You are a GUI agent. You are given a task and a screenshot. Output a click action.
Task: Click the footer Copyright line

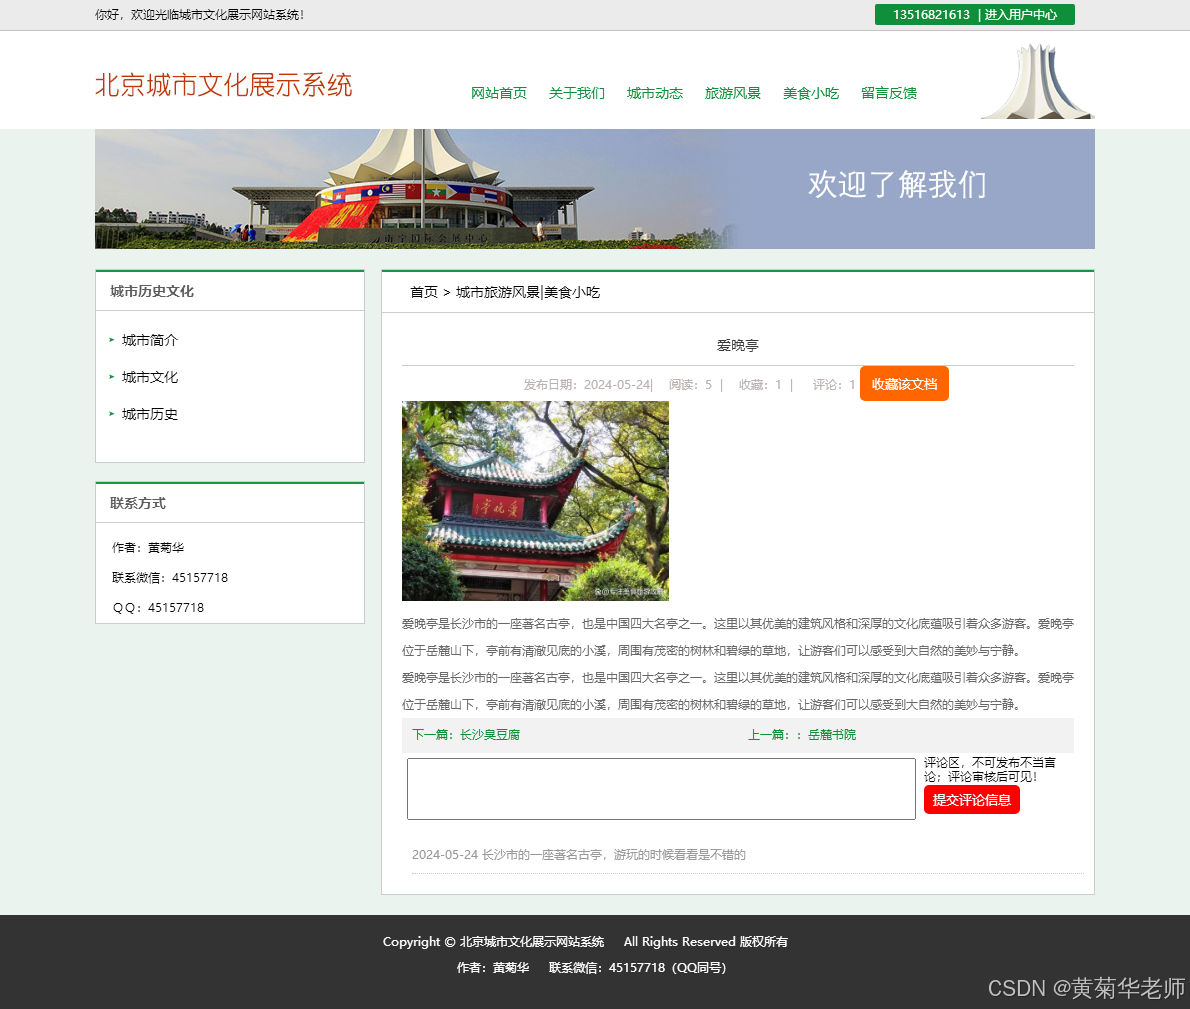click(585, 941)
